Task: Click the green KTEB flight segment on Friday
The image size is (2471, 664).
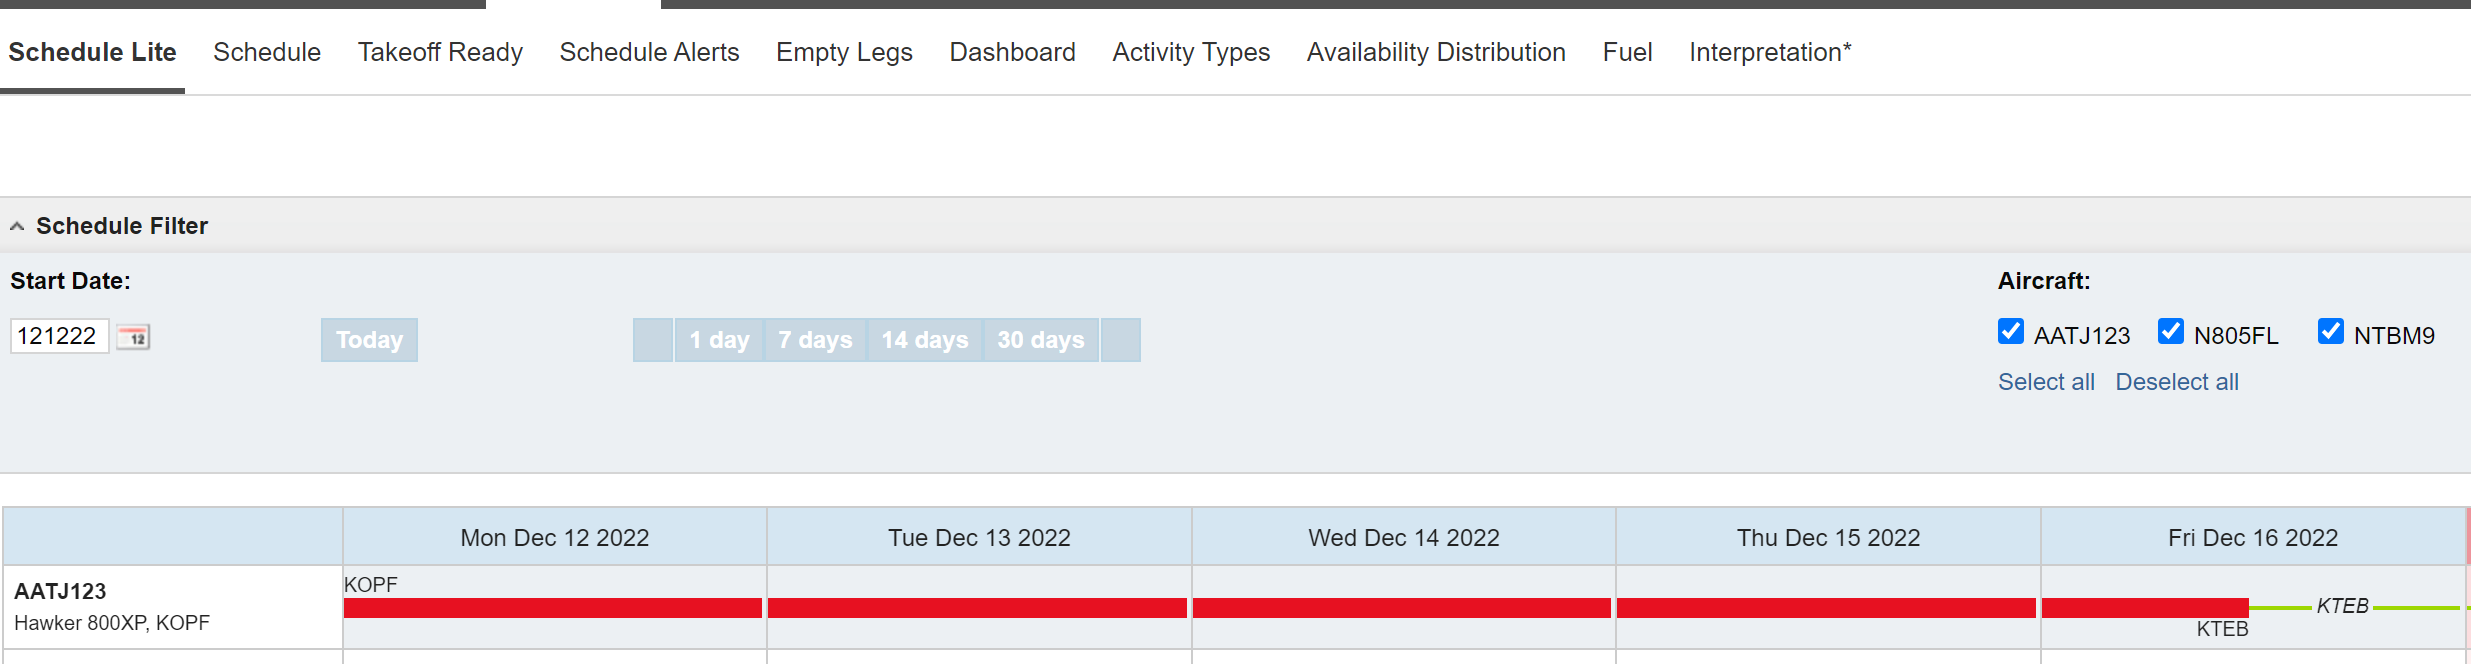Action: tap(2280, 607)
